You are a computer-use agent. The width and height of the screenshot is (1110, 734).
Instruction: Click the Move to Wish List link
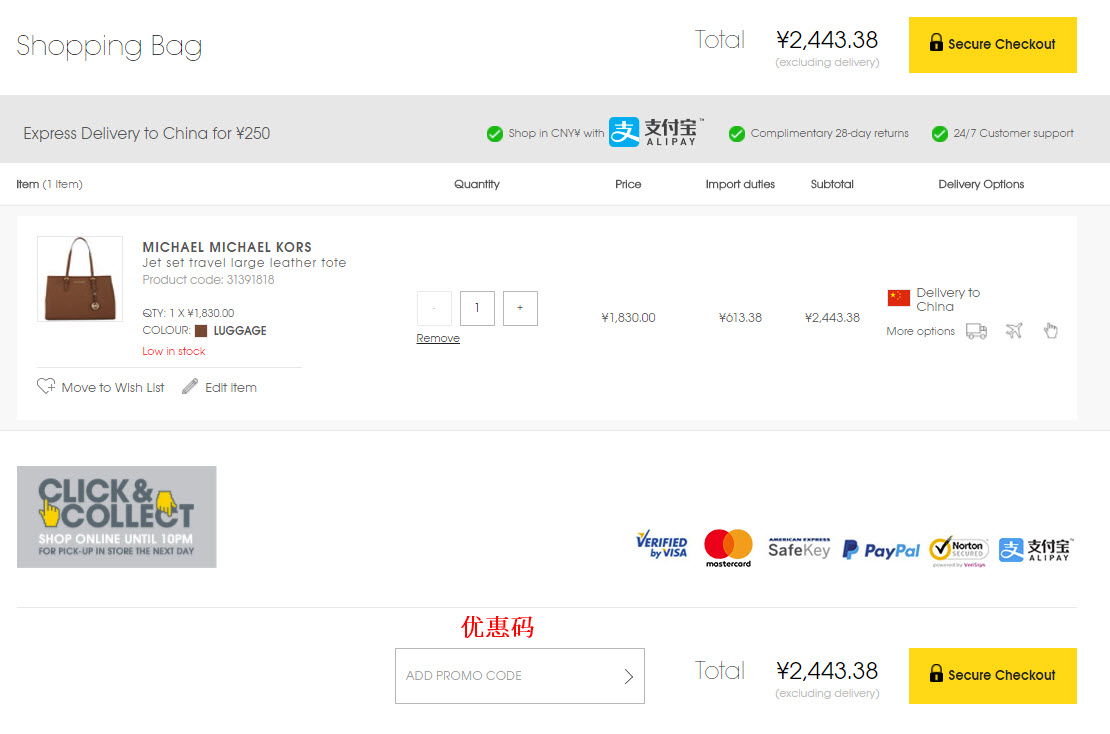(x=113, y=387)
